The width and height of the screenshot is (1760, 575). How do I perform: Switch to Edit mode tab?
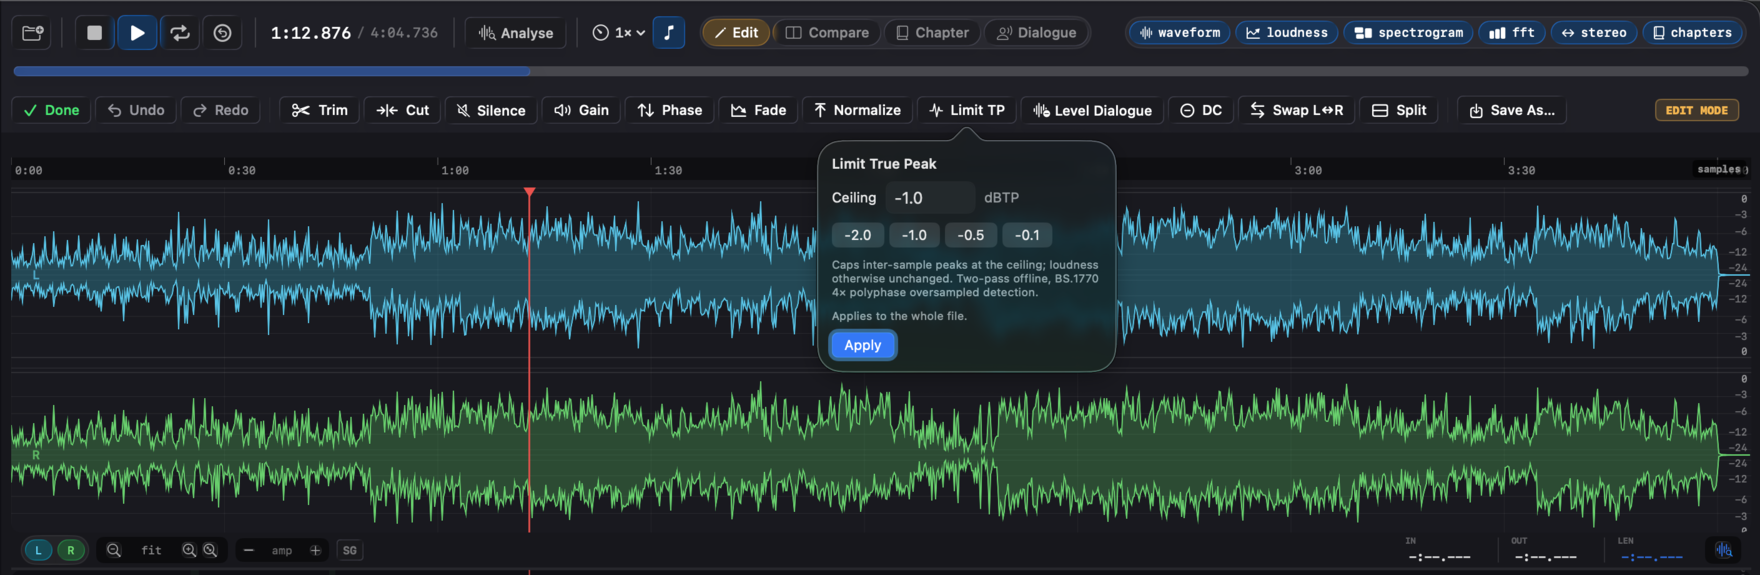736,33
